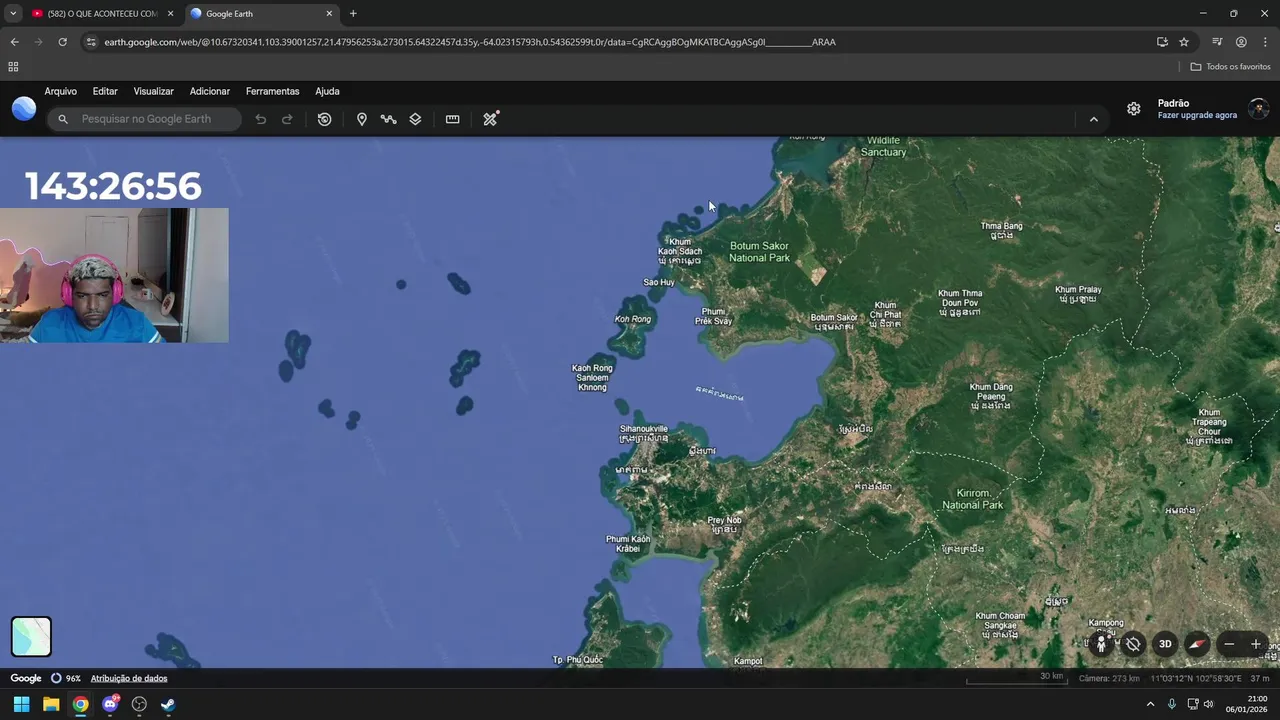Switch map to 3D view
The height and width of the screenshot is (720, 1280).
click(1165, 644)
